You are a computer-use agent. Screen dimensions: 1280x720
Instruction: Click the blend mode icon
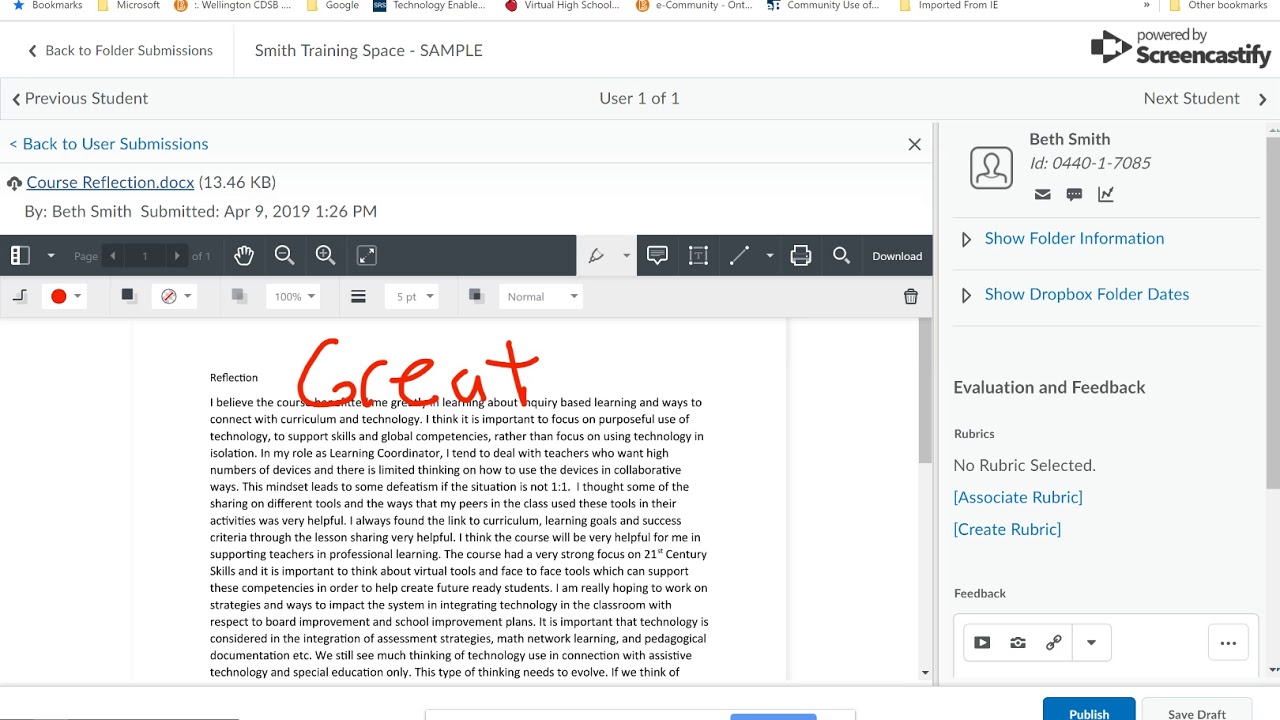(475, 295)
